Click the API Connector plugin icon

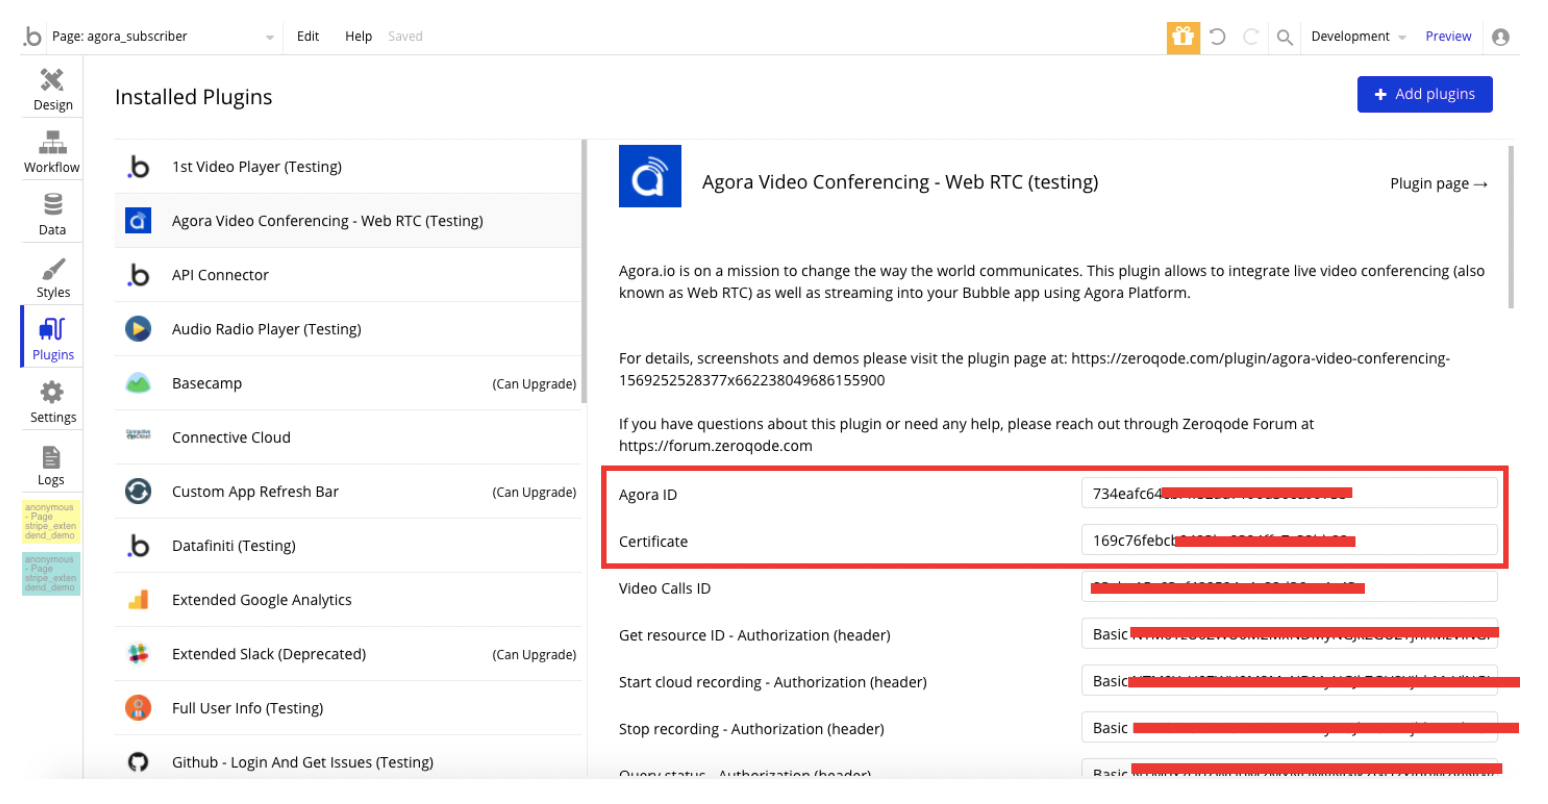click(138, 275)
